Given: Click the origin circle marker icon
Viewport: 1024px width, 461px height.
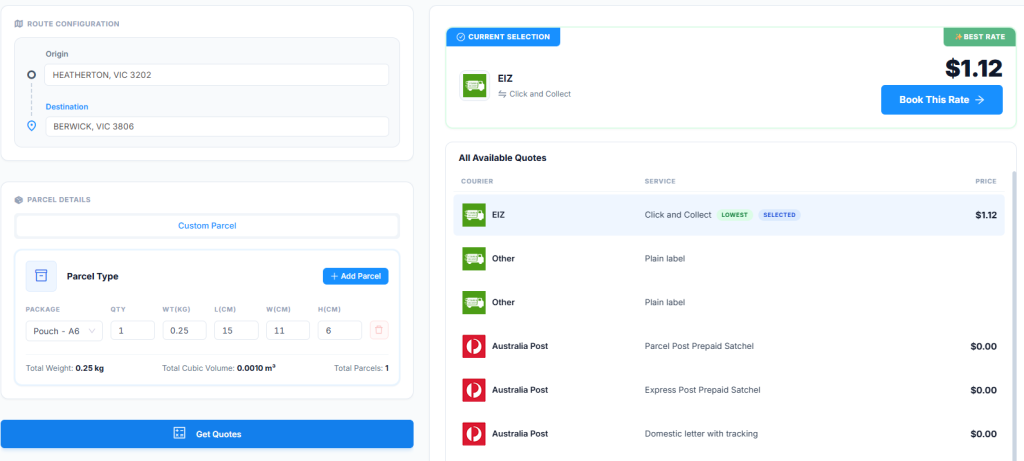Looking at the screenshot, I should pyautogui.click(x=31, y=75).
